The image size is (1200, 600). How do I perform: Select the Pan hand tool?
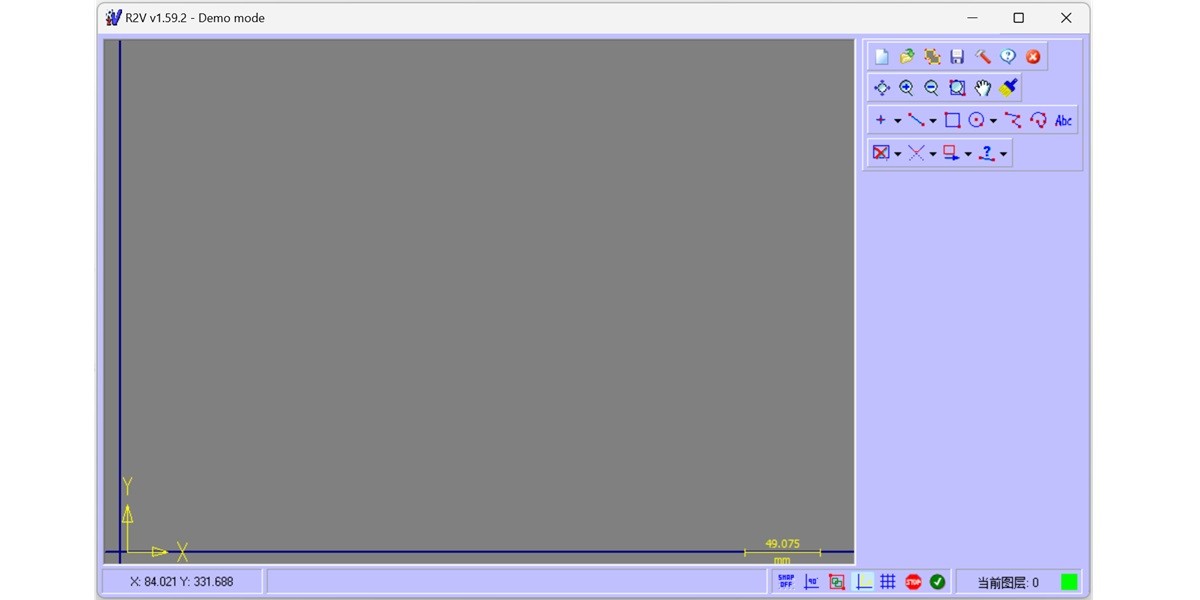[982, 87]
